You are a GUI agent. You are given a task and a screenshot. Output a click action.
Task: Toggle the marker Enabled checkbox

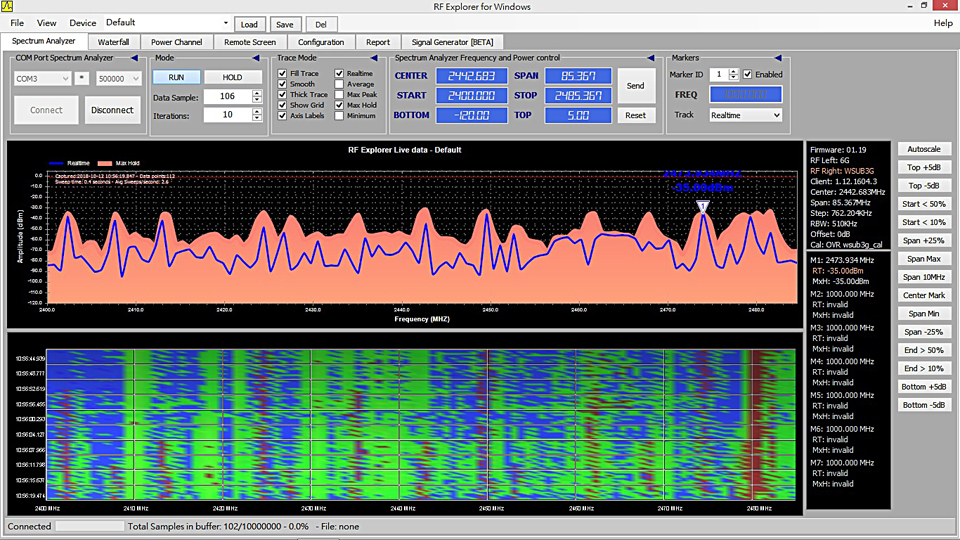click(748, 74)
